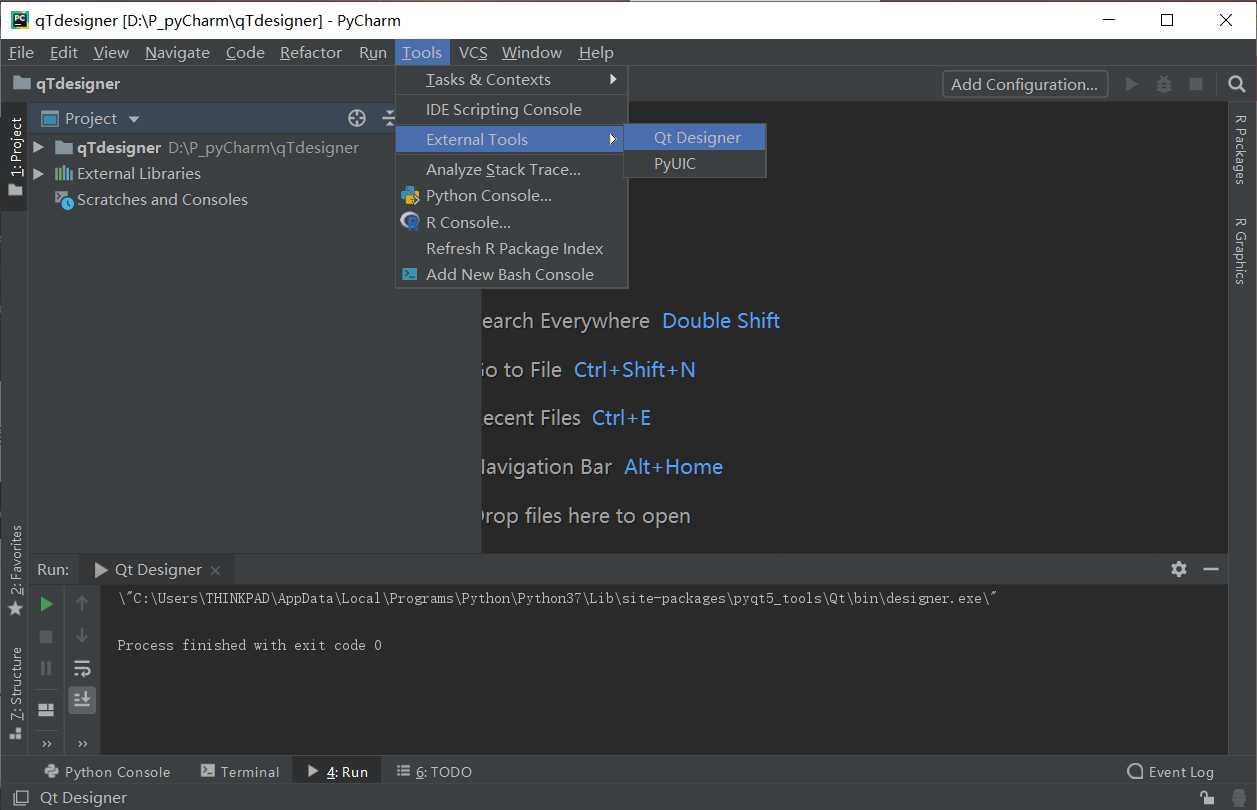The height and width of the screenshot is (810, 1257).
Task: Expand the qTdesigner project tree node
Action: [x=39, y=147]
